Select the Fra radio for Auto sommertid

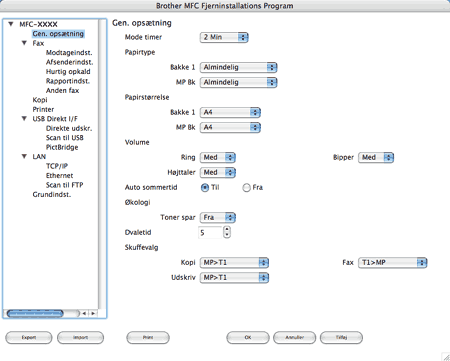pyautogui.click(x=246, y=188)
